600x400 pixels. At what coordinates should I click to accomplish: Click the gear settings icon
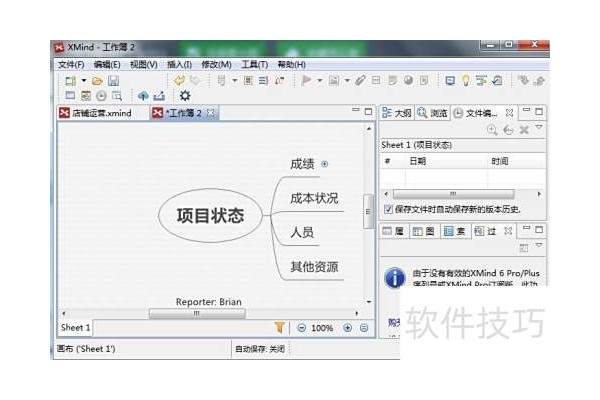coord(185,96)
